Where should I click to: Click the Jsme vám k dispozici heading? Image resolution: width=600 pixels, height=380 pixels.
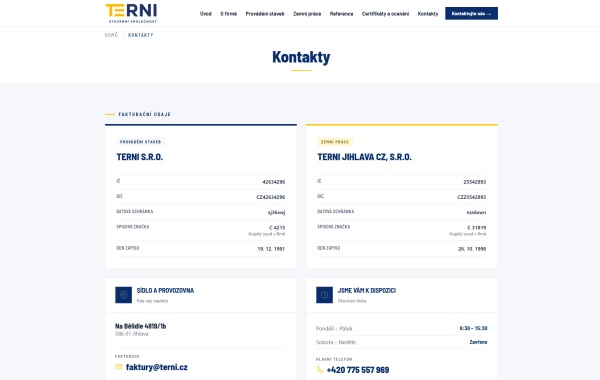pos(367,290)
